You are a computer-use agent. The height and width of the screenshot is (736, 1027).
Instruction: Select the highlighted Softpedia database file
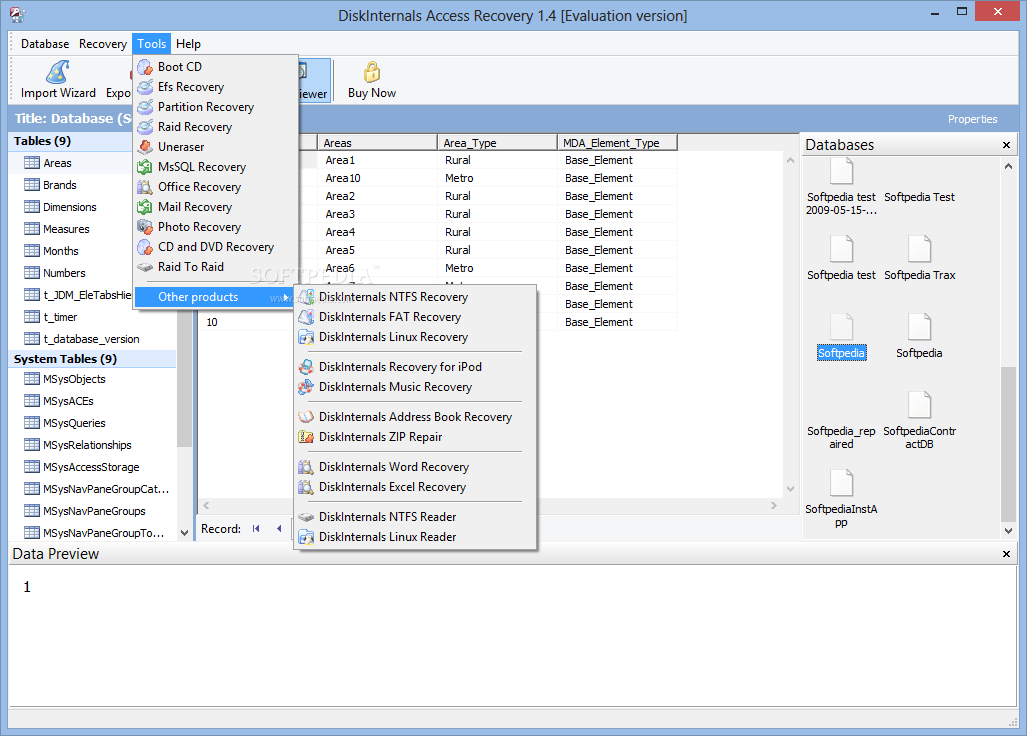pos(841,337)
